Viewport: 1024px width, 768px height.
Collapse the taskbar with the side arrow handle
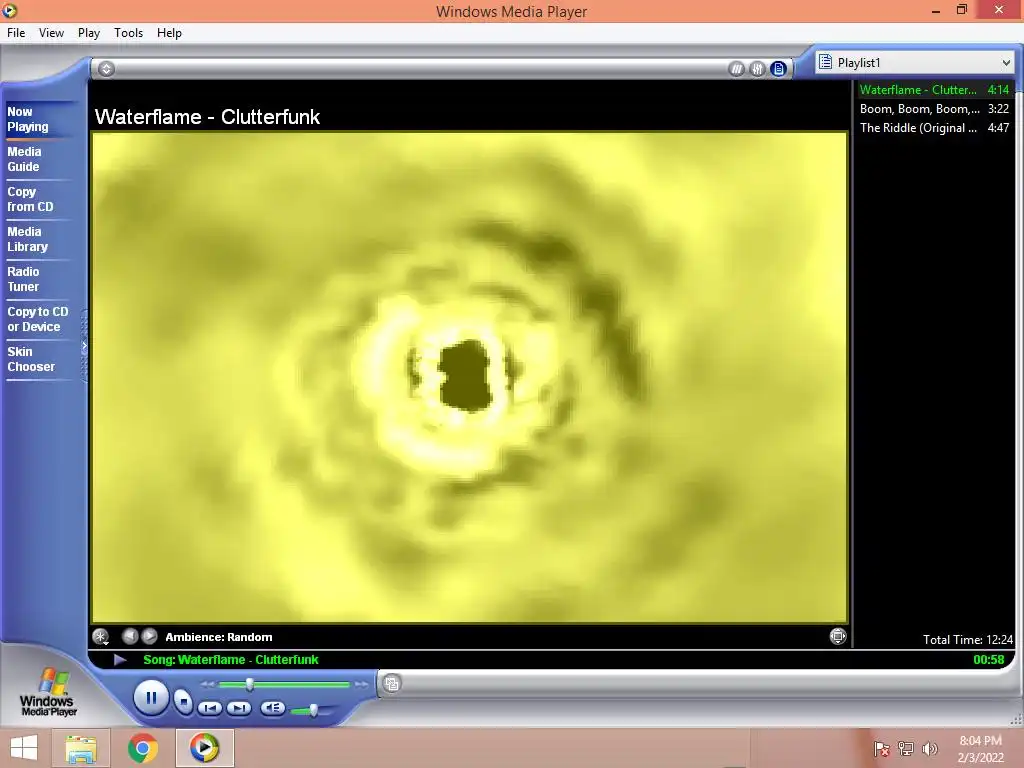(x=84, y=345)
